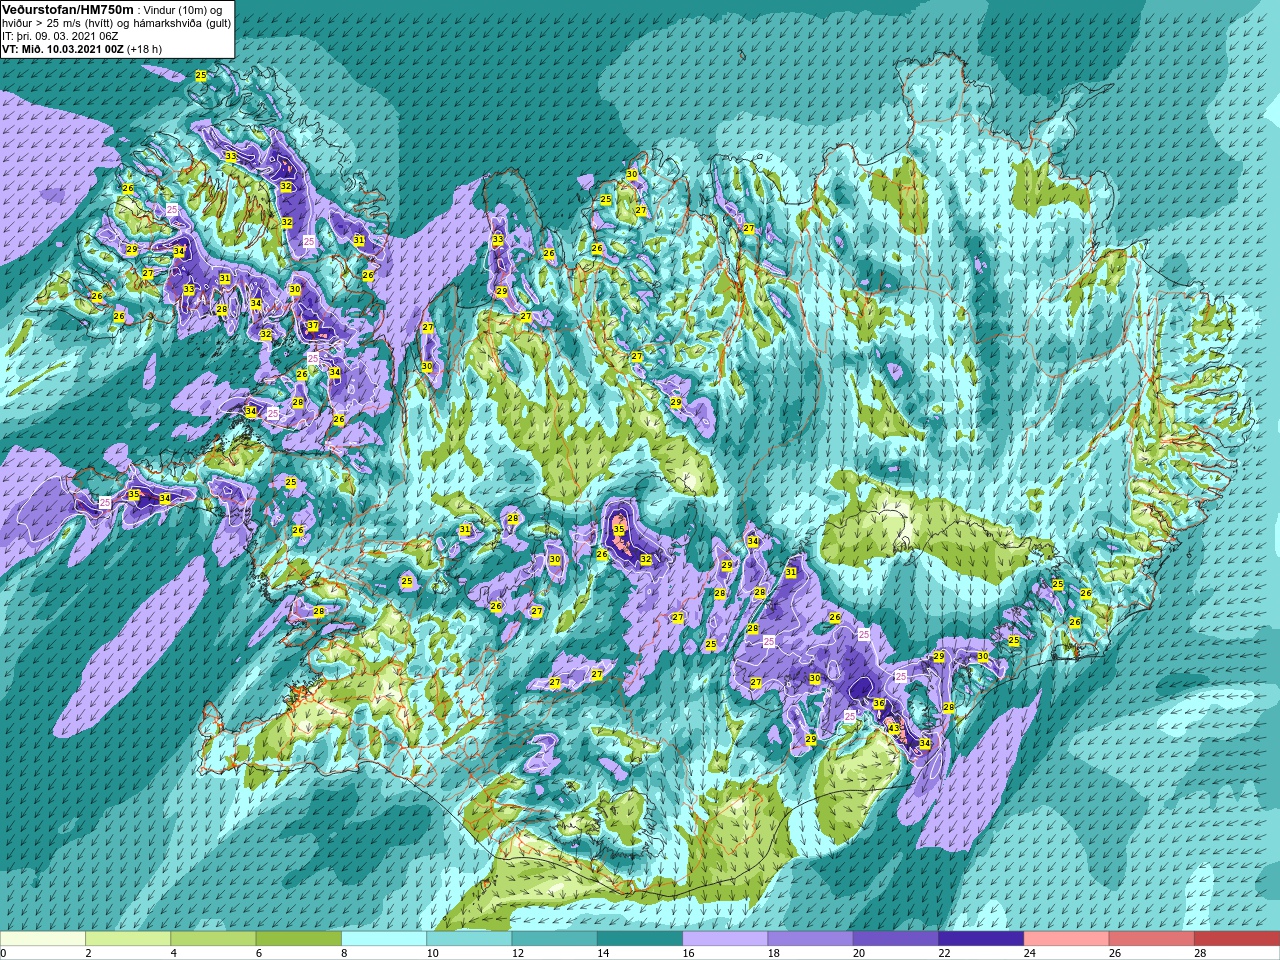The width and height of the screenshot is (1280, 960).
Task: Click the '(+18 h)' forecast offset text
Action: coord(144,48)
